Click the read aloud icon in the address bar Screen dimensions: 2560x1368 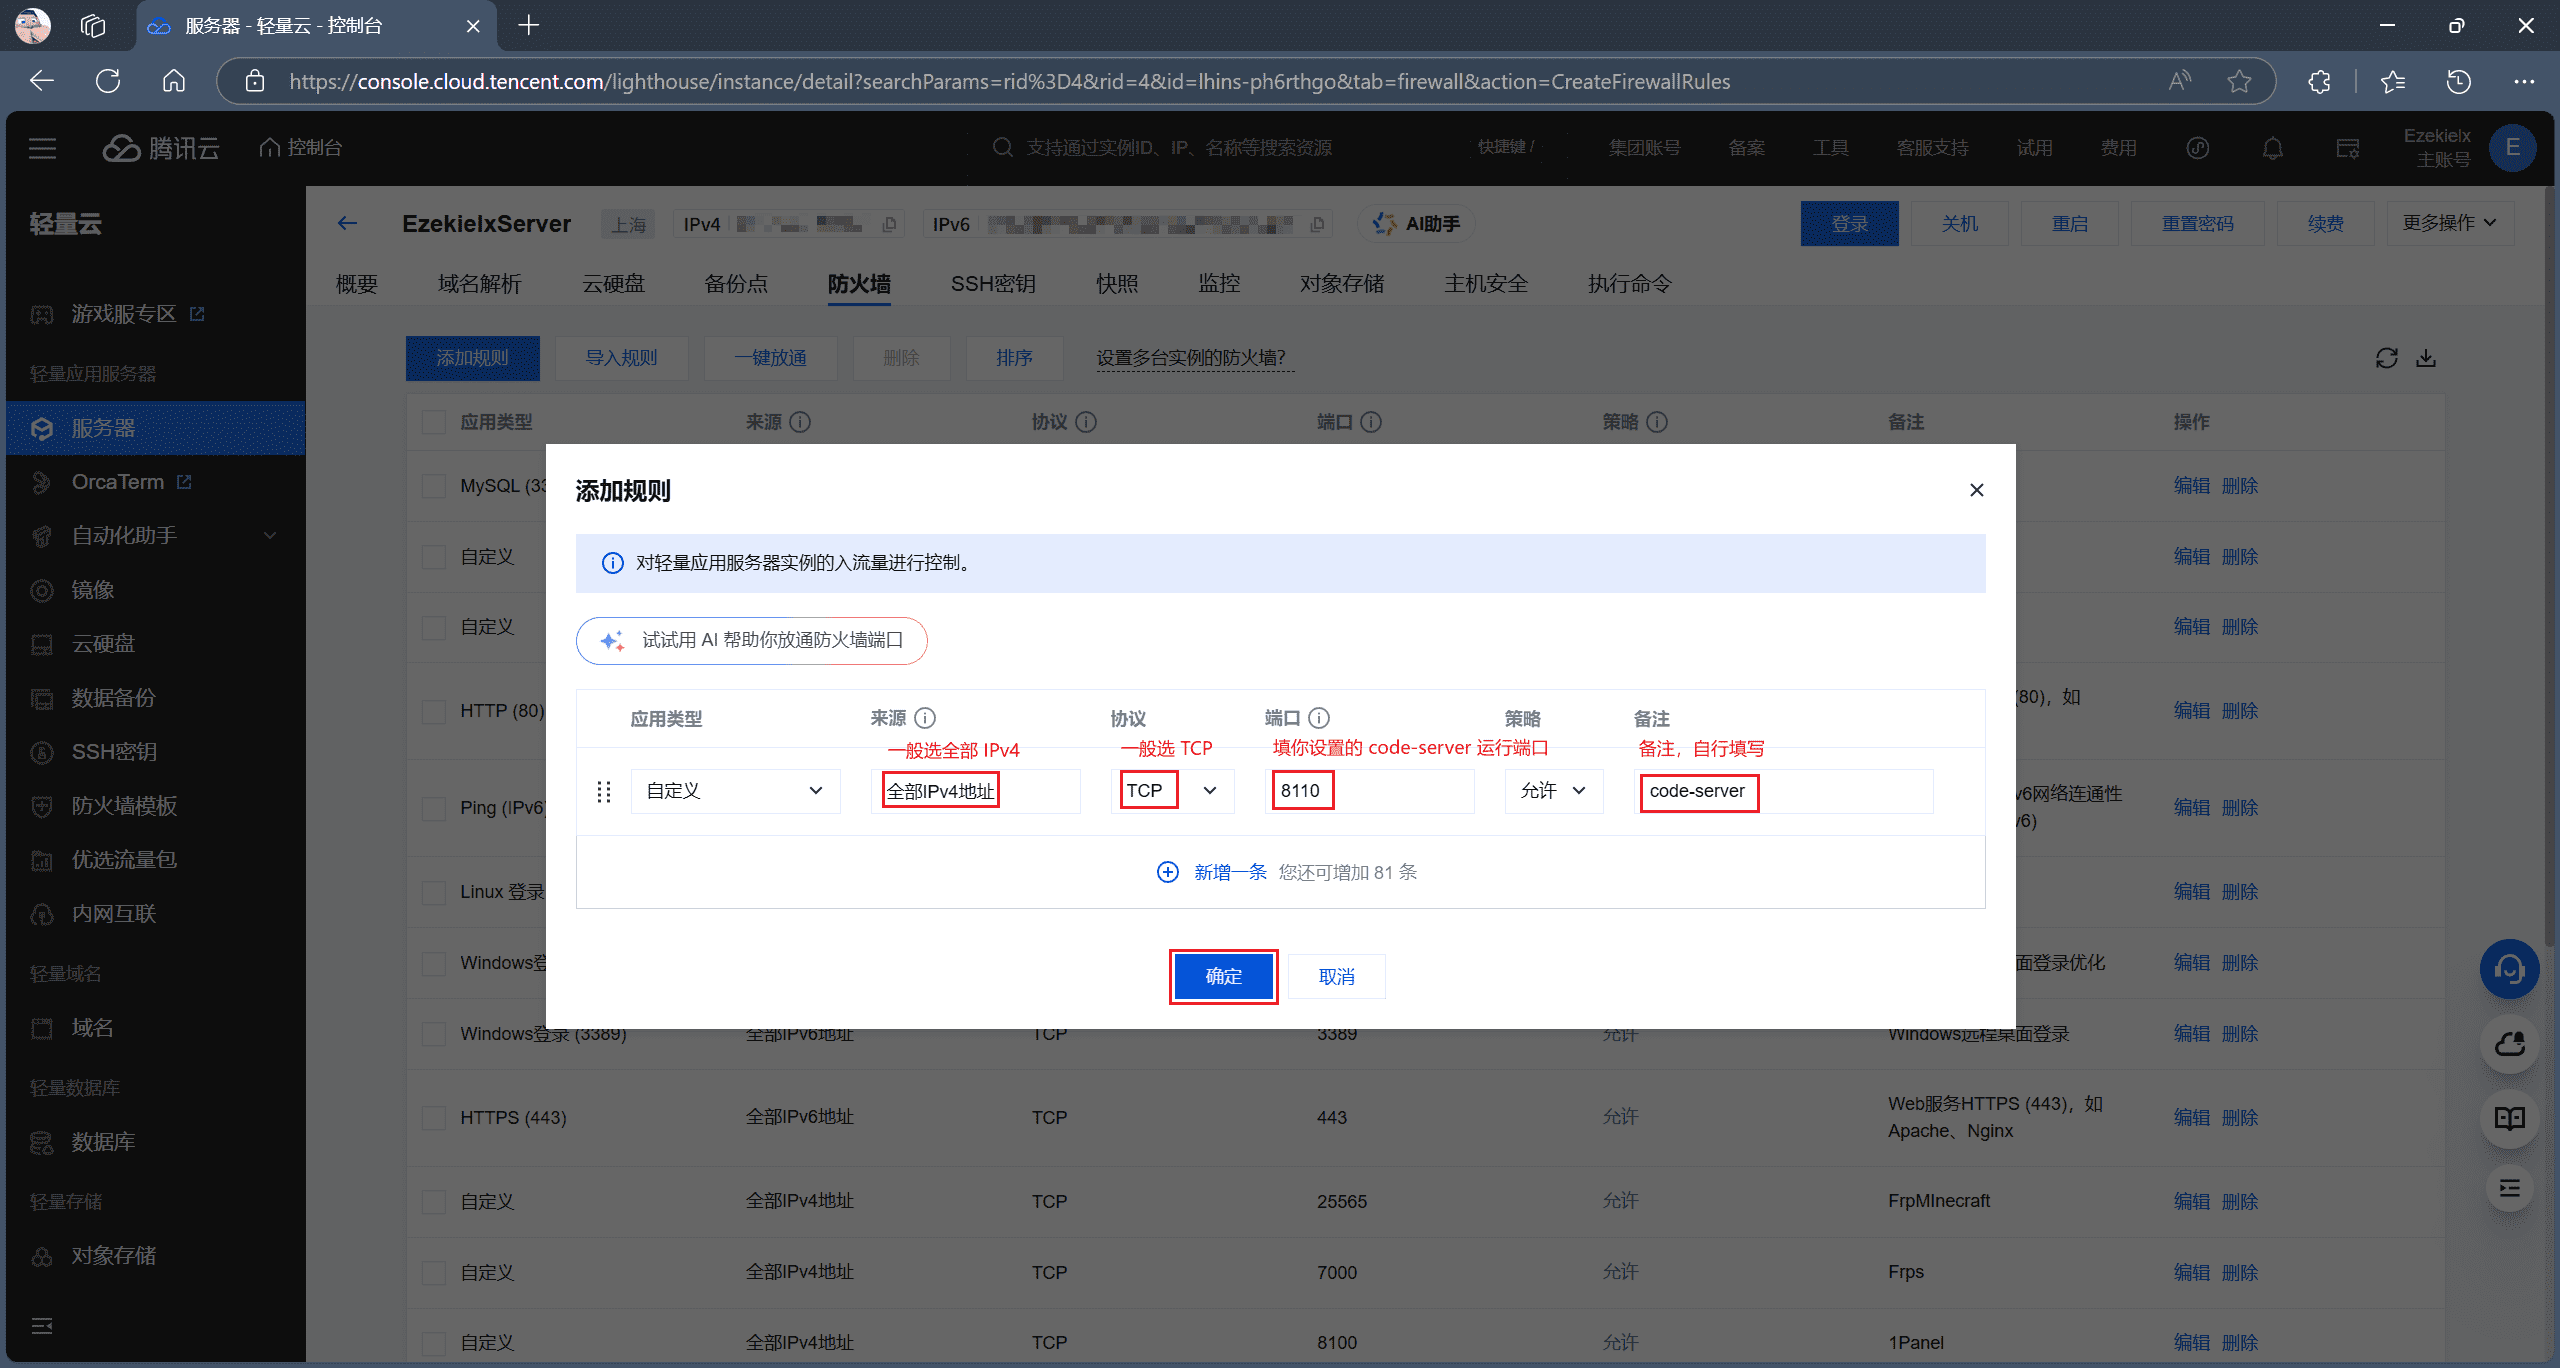2179,81
